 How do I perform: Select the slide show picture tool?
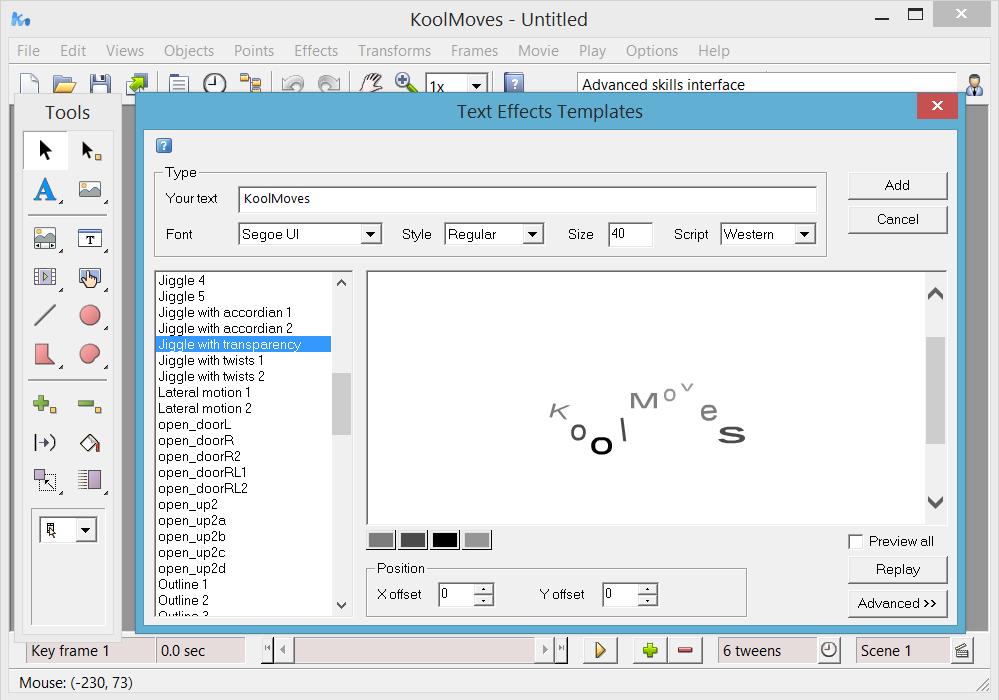point(45,238)
